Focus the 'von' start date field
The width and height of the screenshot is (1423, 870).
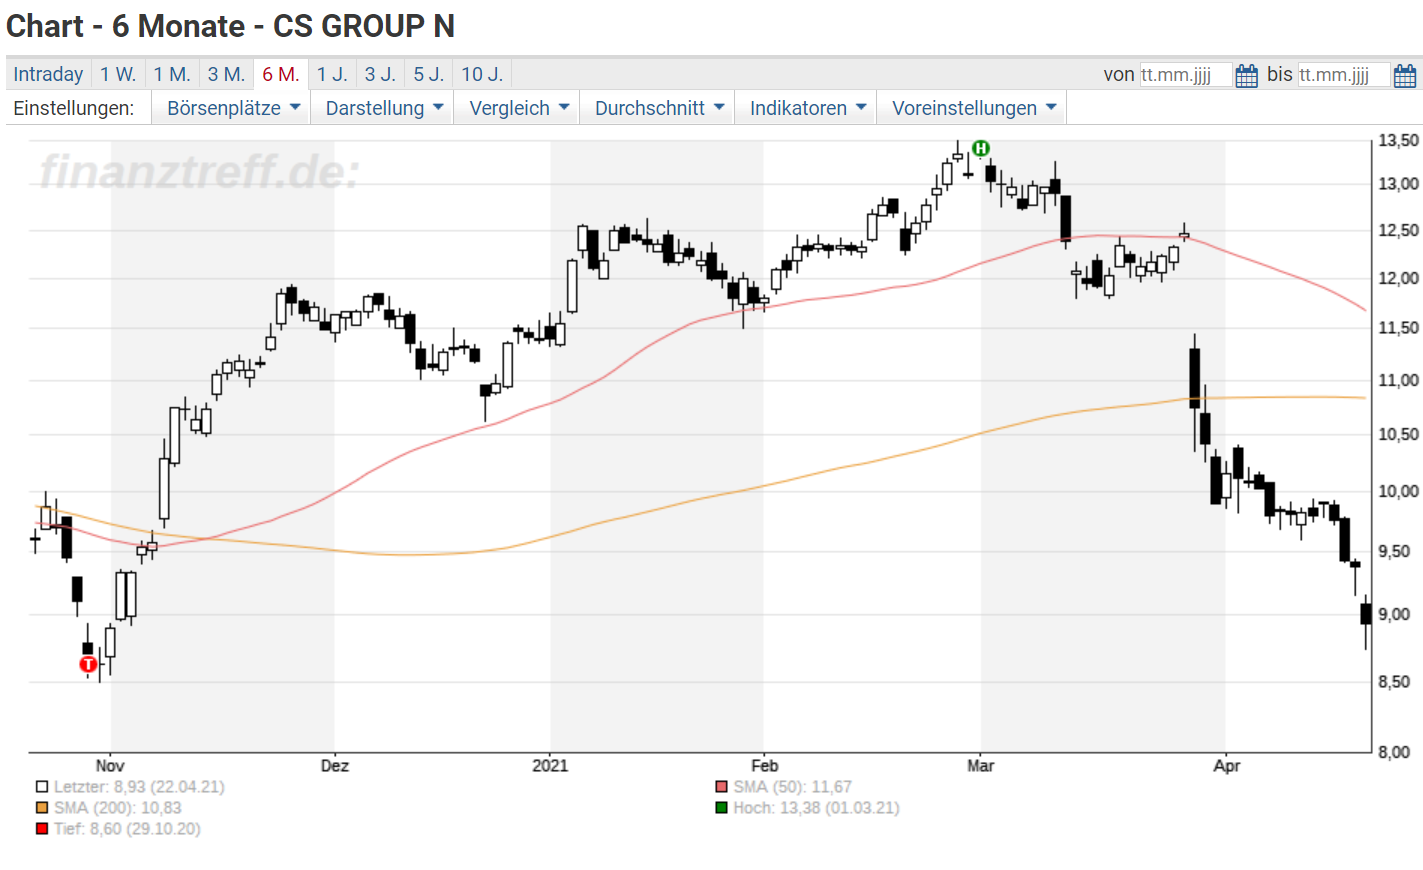tap(1186, 75)
